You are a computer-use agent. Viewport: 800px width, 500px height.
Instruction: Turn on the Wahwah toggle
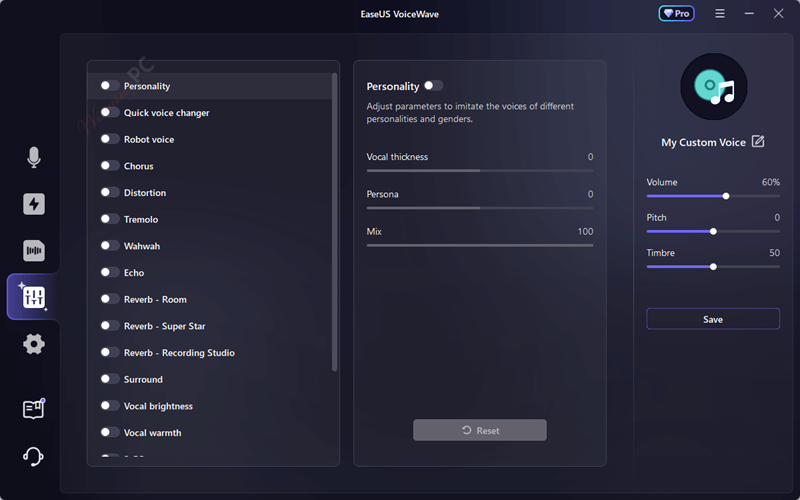(x=110, y=245)
